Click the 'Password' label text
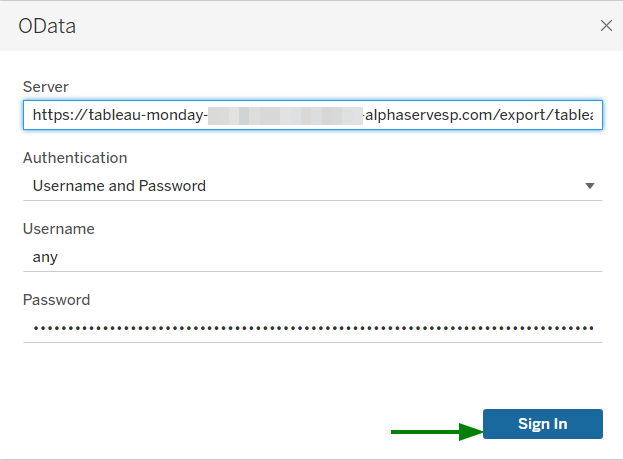623x460 pixels. (56, 300)
